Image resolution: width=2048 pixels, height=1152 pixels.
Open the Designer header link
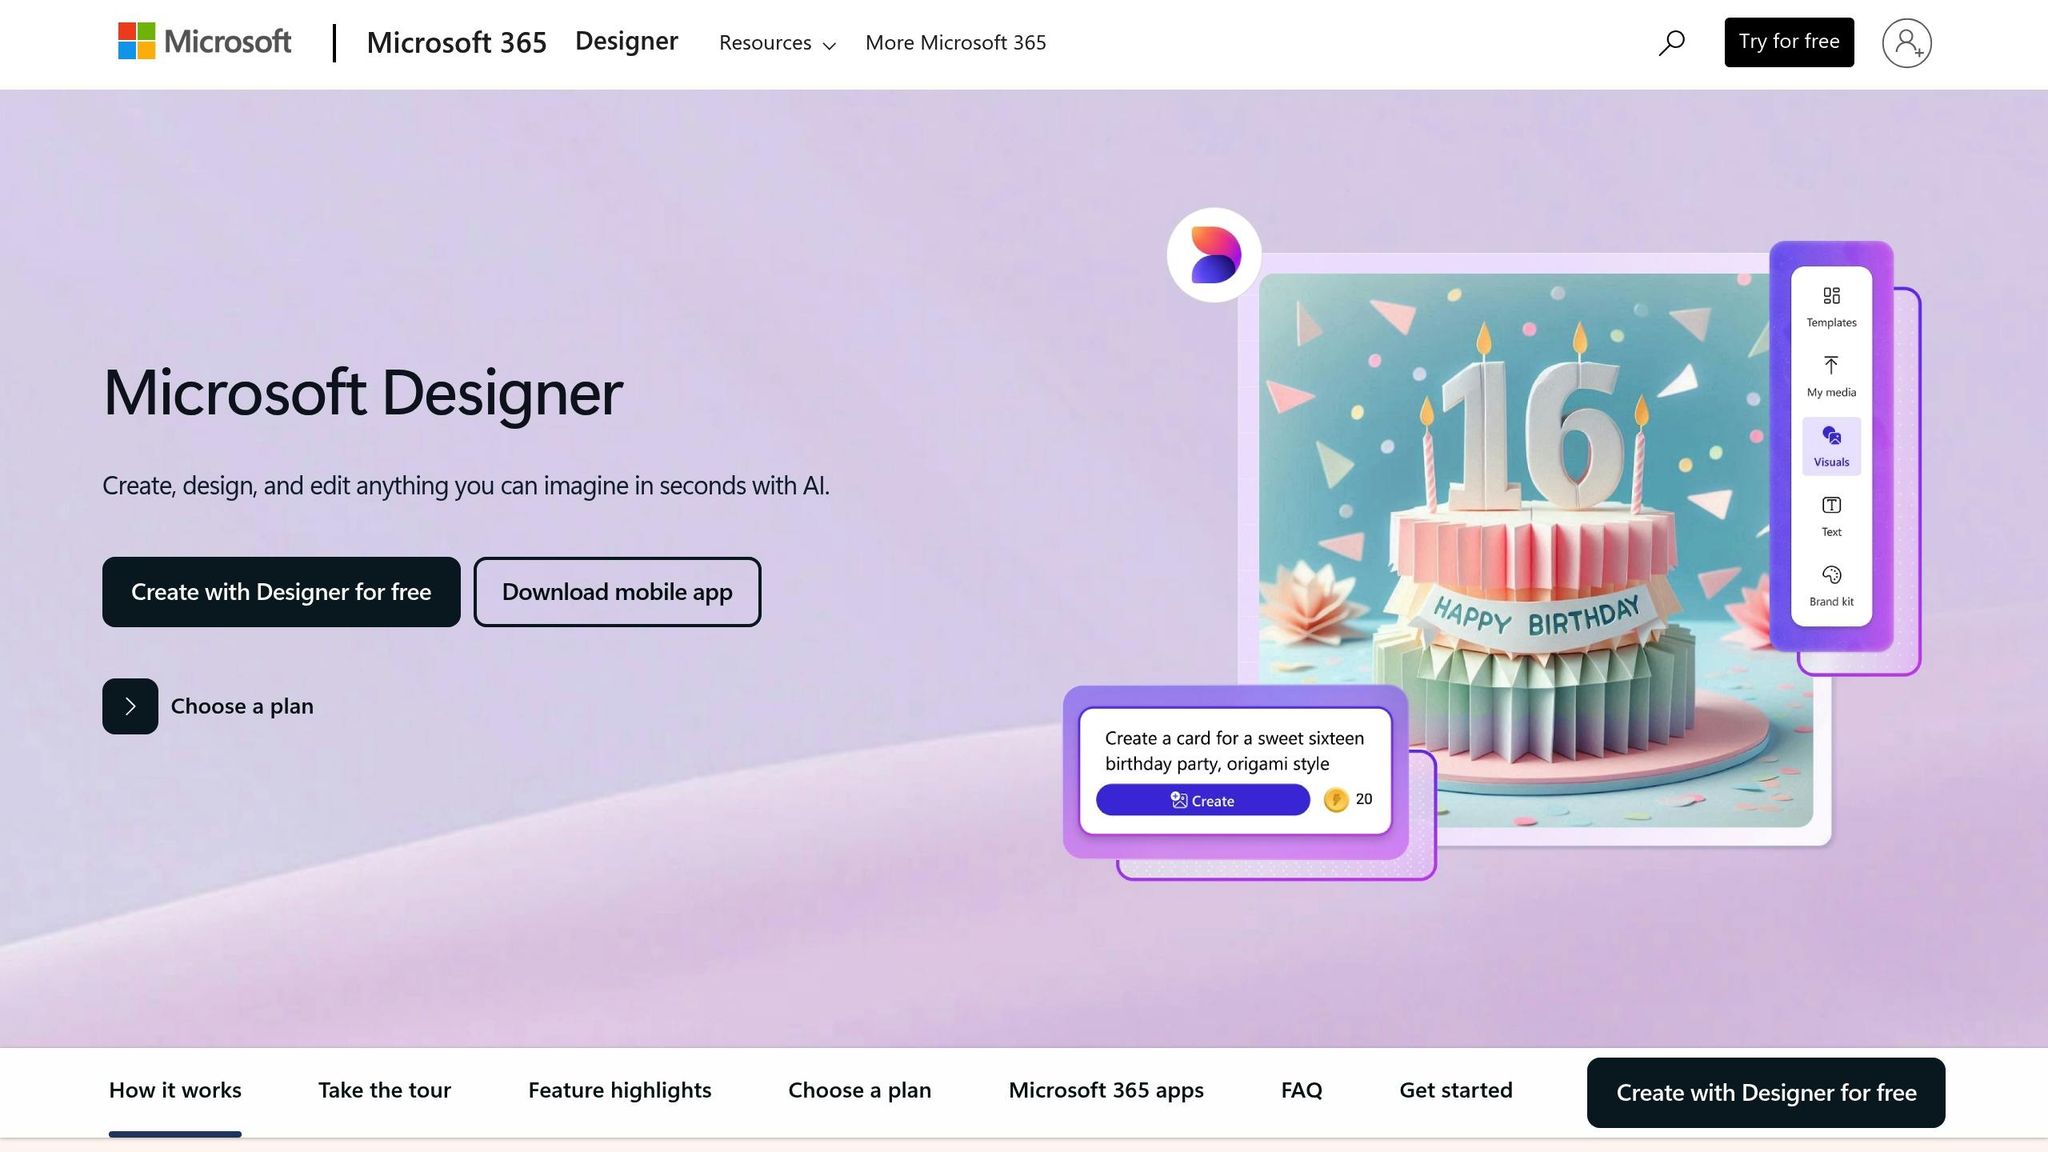pos(626,41)
